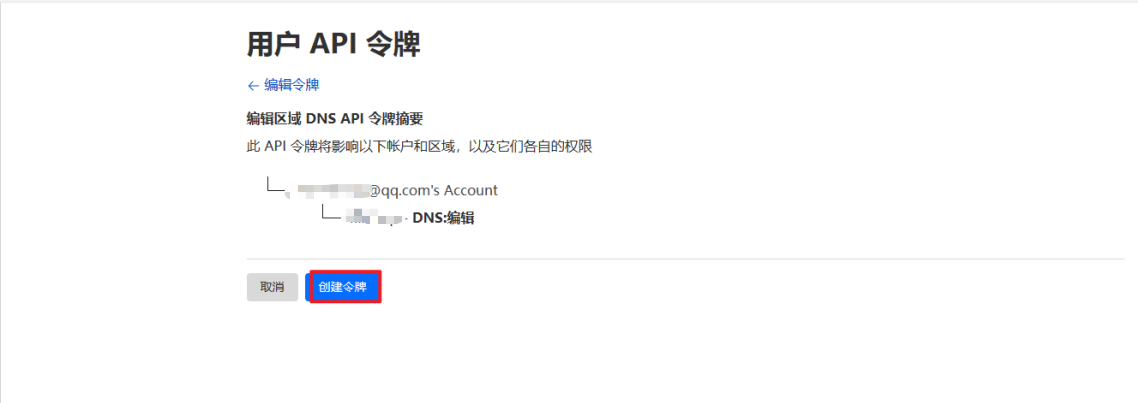
Task: Click the horizontal divider above the buttons
Action: tap(685, 259)
